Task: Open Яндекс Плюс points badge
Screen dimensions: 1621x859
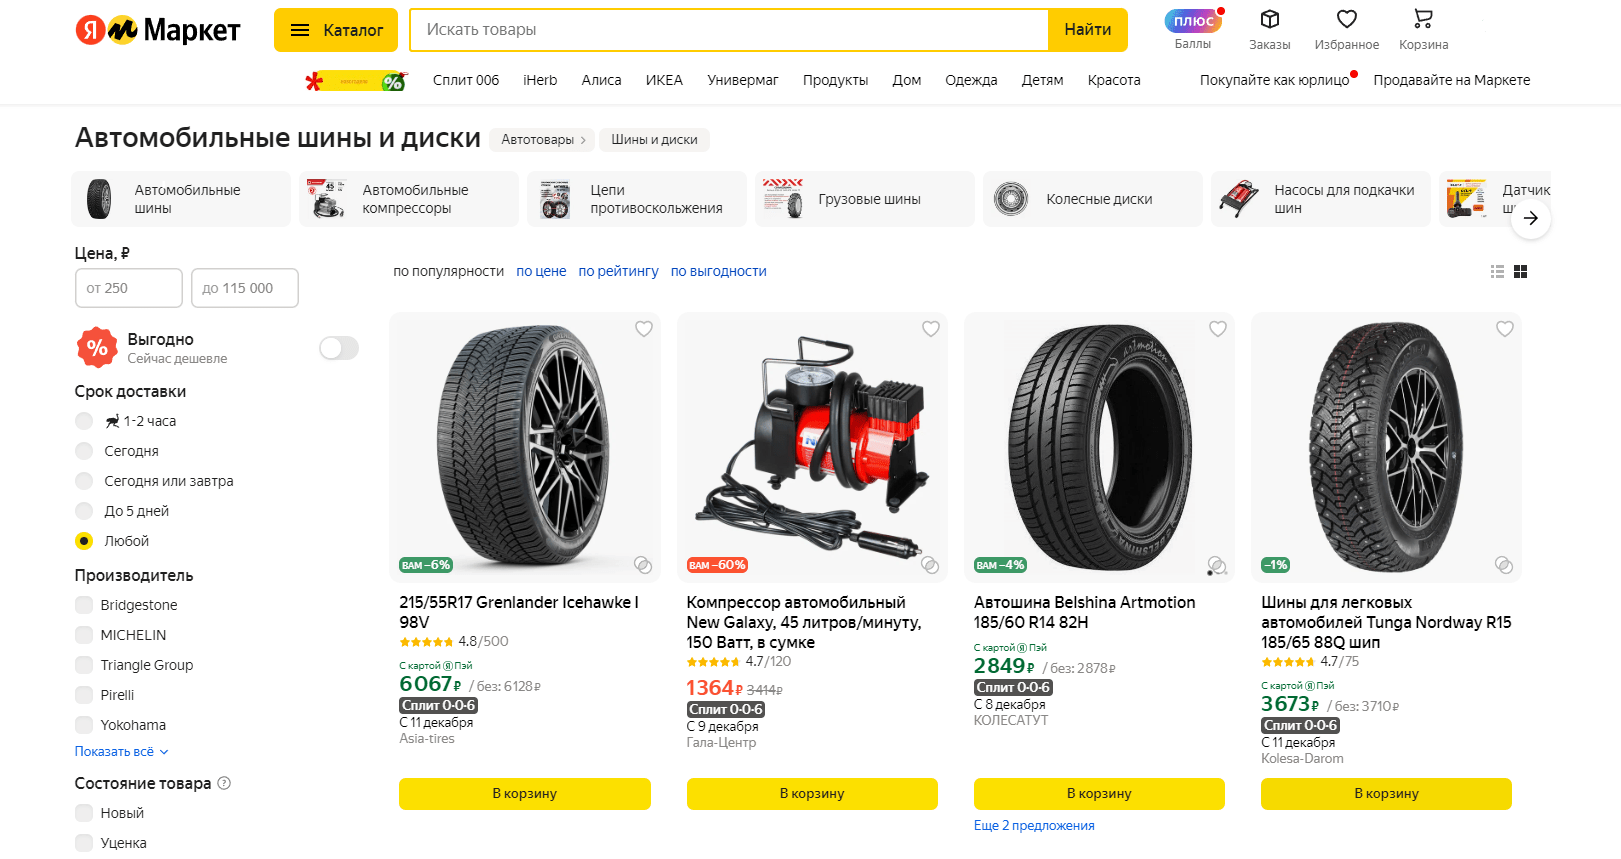Action: point(1192,22)
